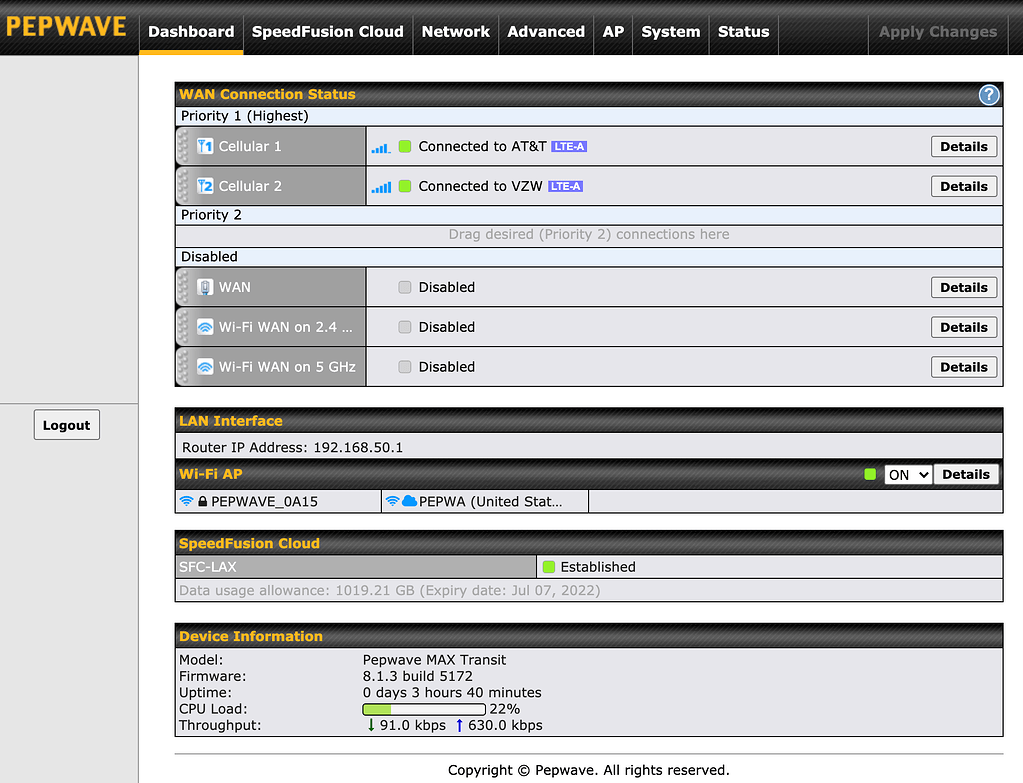Open the Advanced tab

(545, 31)
